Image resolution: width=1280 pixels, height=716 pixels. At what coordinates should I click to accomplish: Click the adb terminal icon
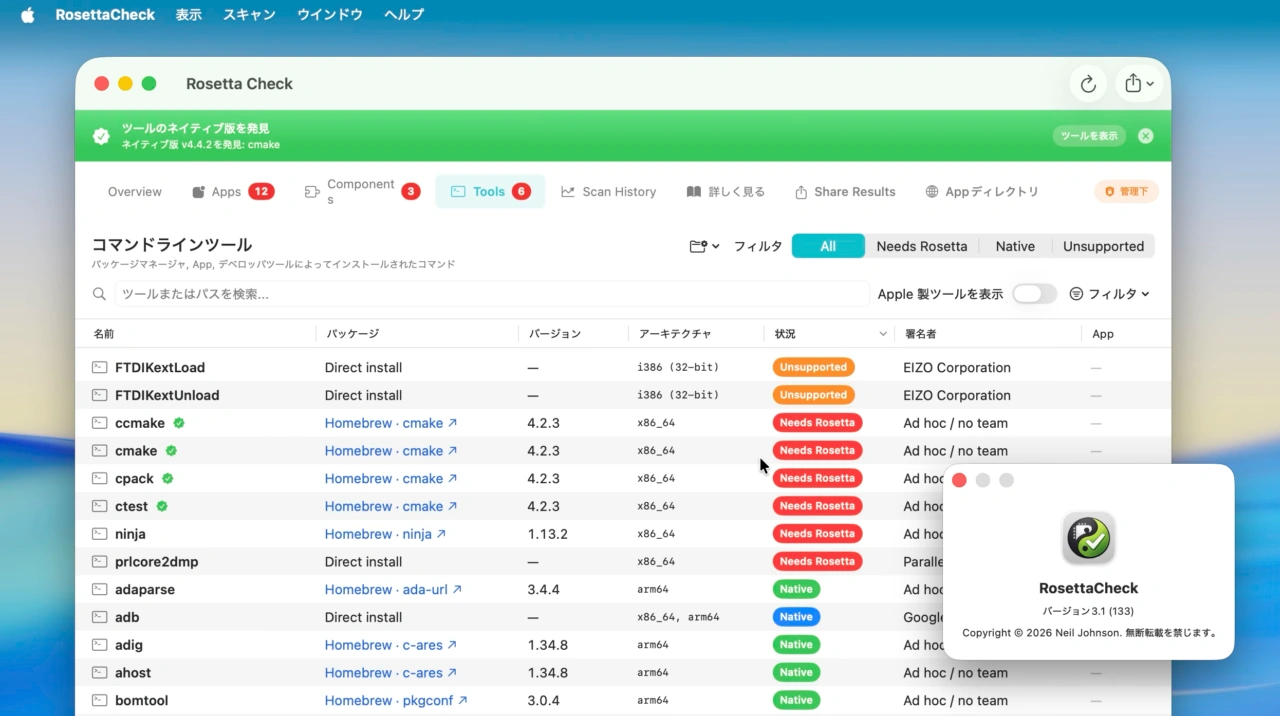point(99,617)
